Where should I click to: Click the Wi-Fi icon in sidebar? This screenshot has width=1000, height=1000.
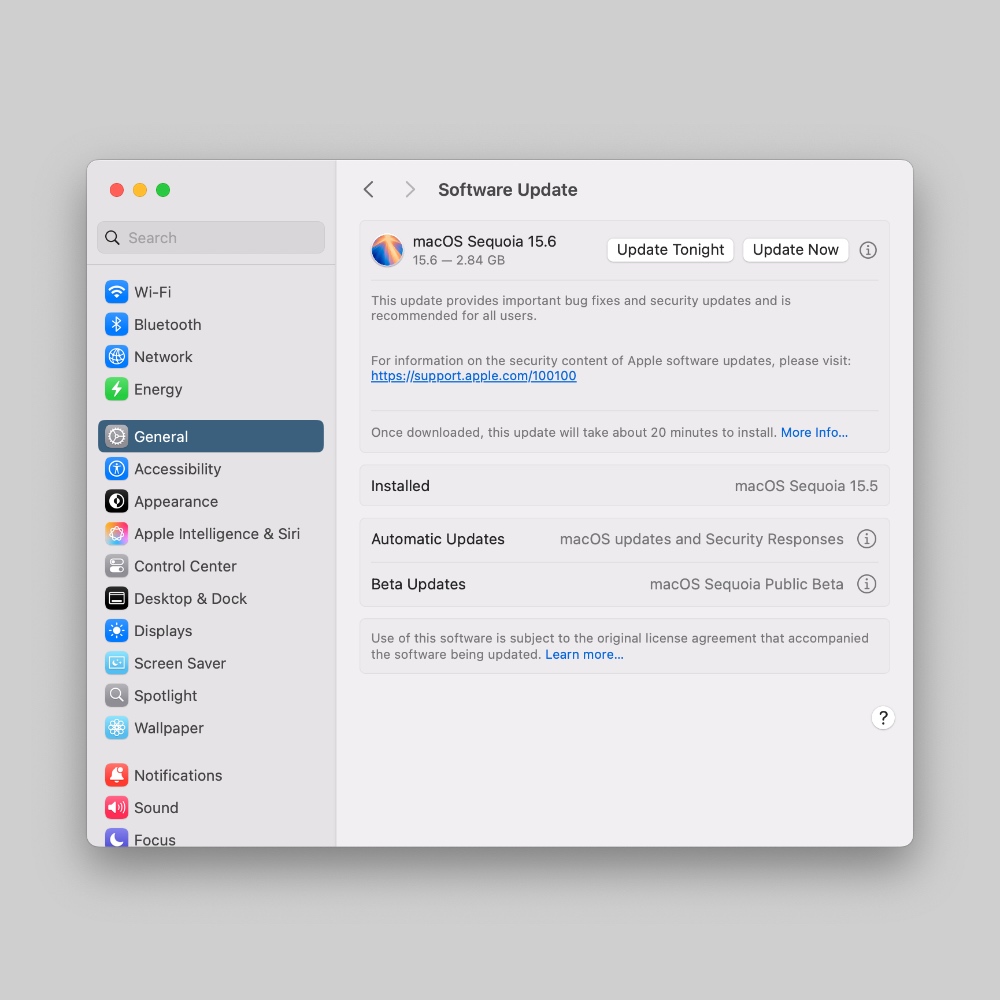pos(117,292)
